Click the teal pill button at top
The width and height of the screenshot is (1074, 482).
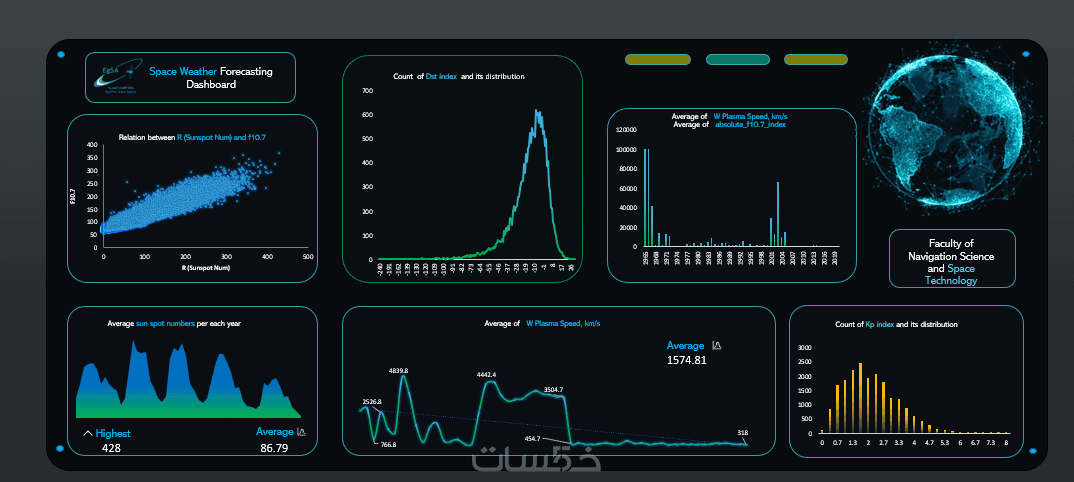(738, 60)
